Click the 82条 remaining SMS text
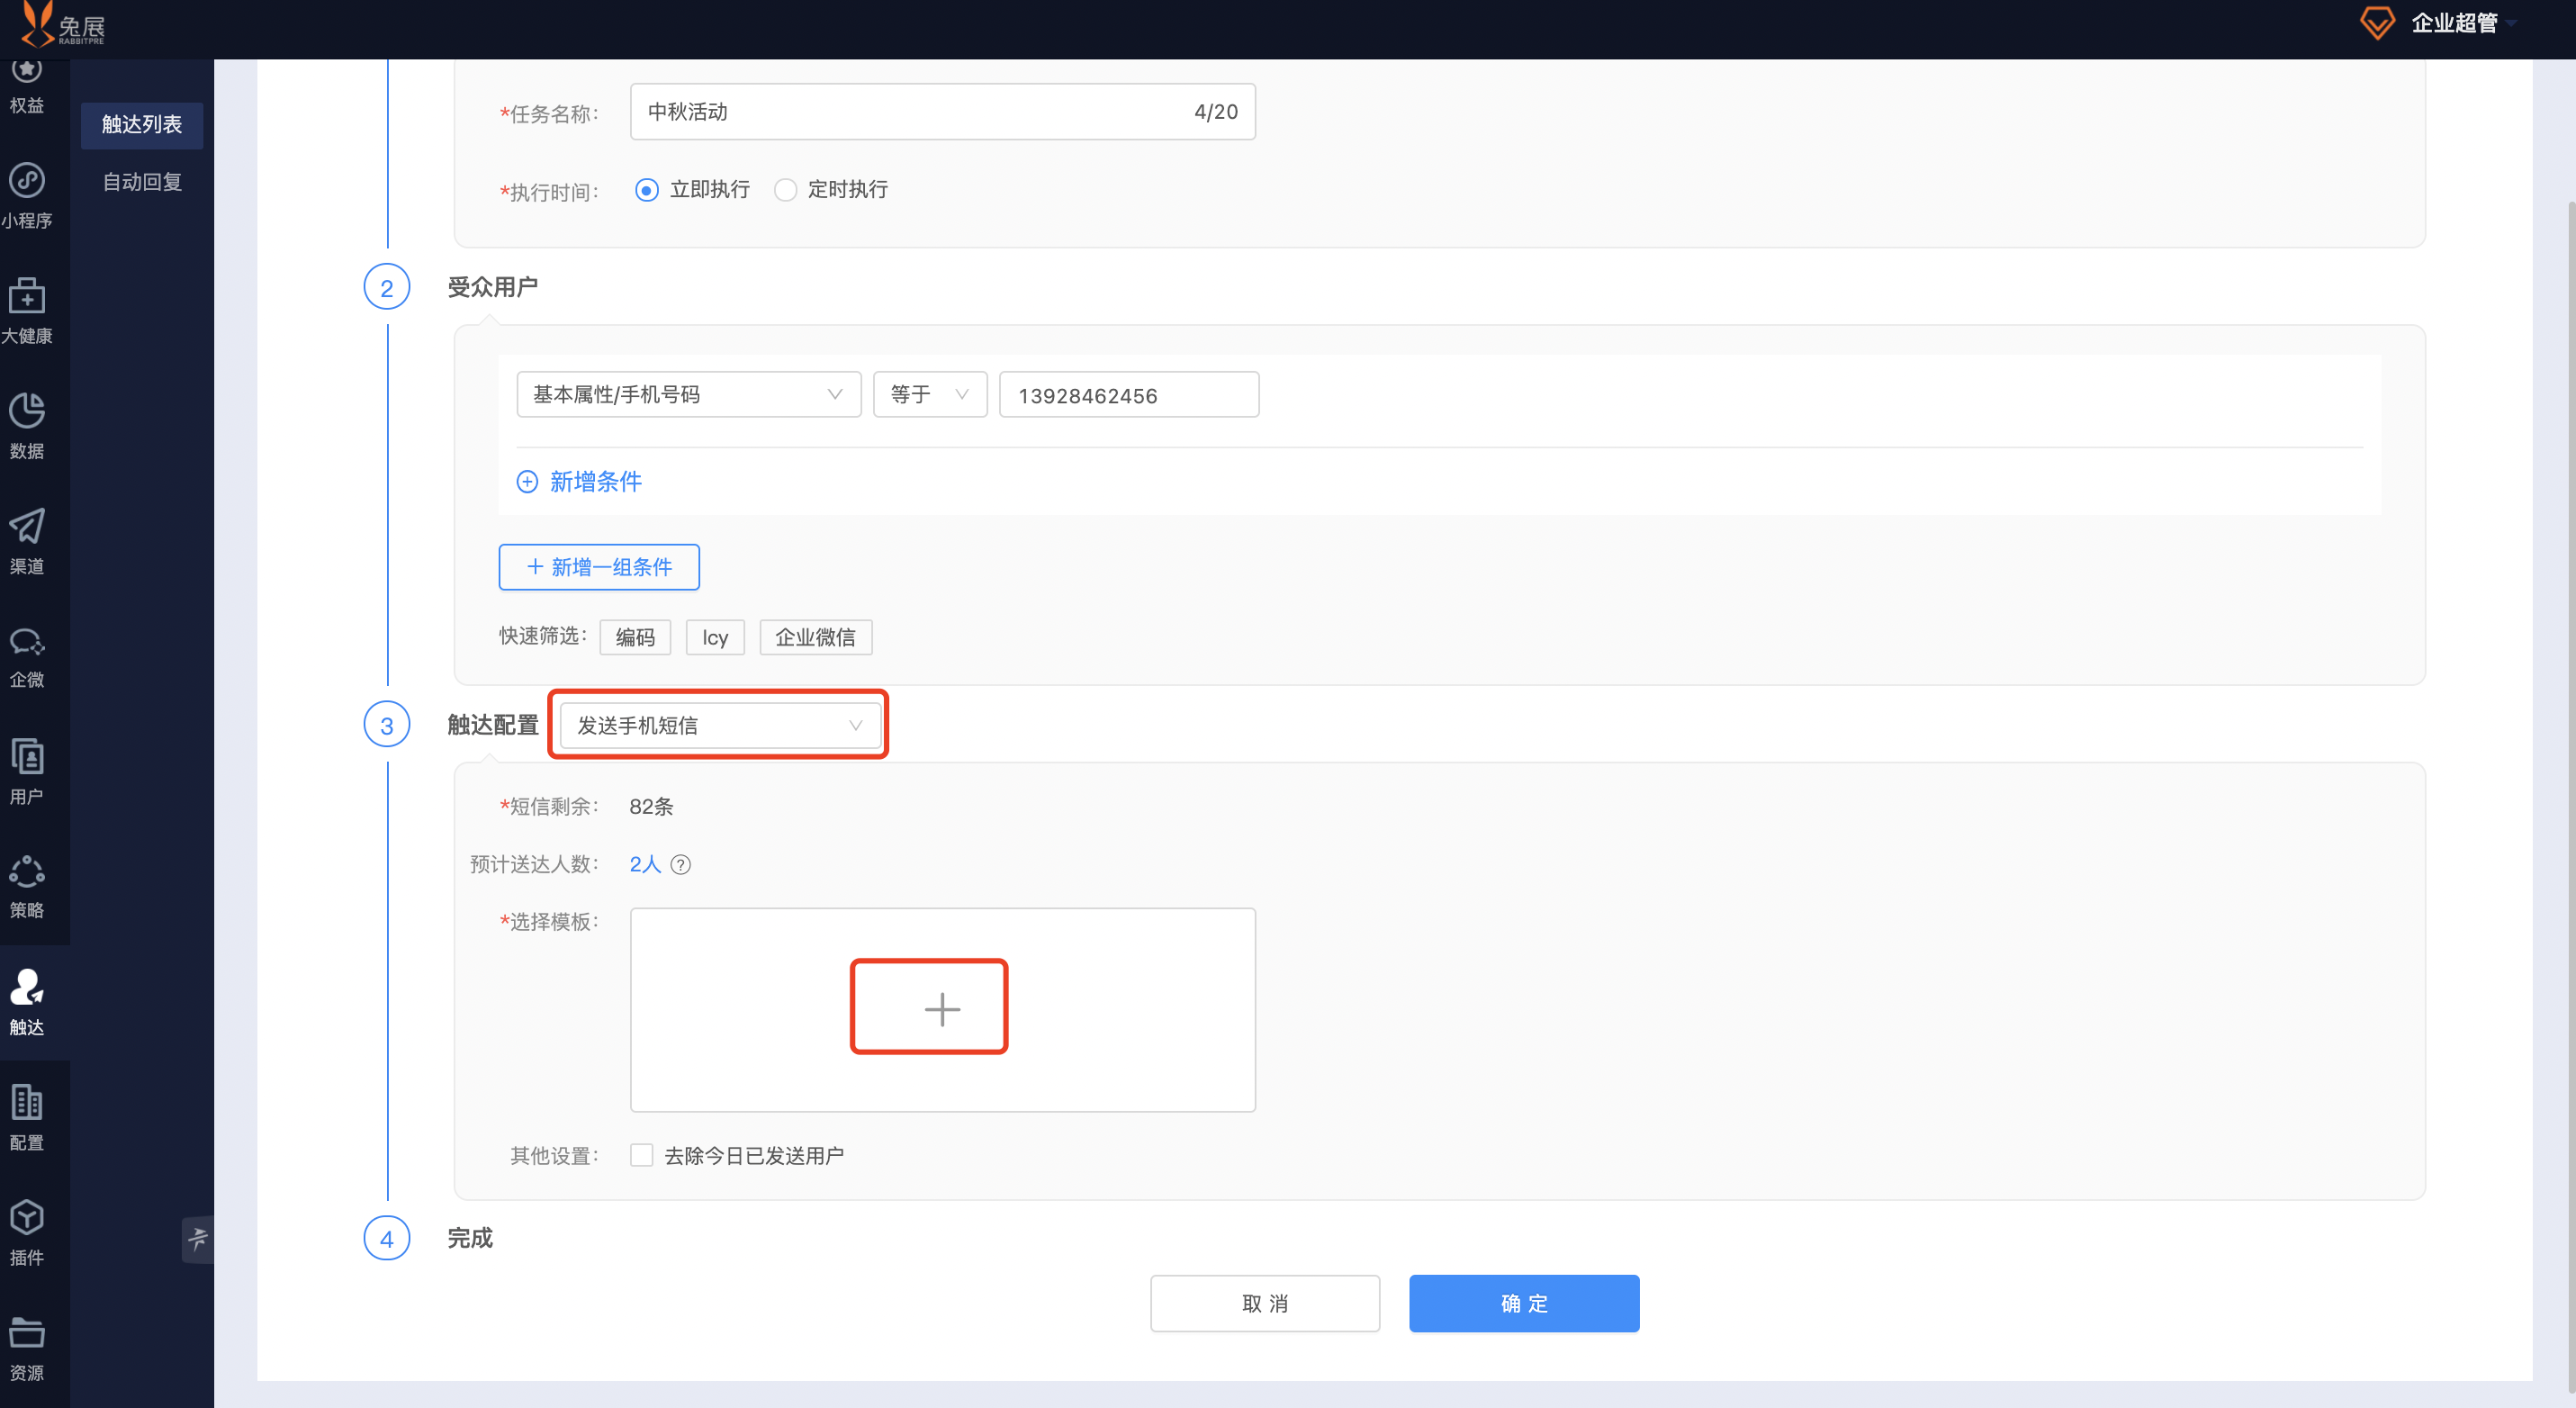The image size is (2576, 1408). click(x=651, y=806)
